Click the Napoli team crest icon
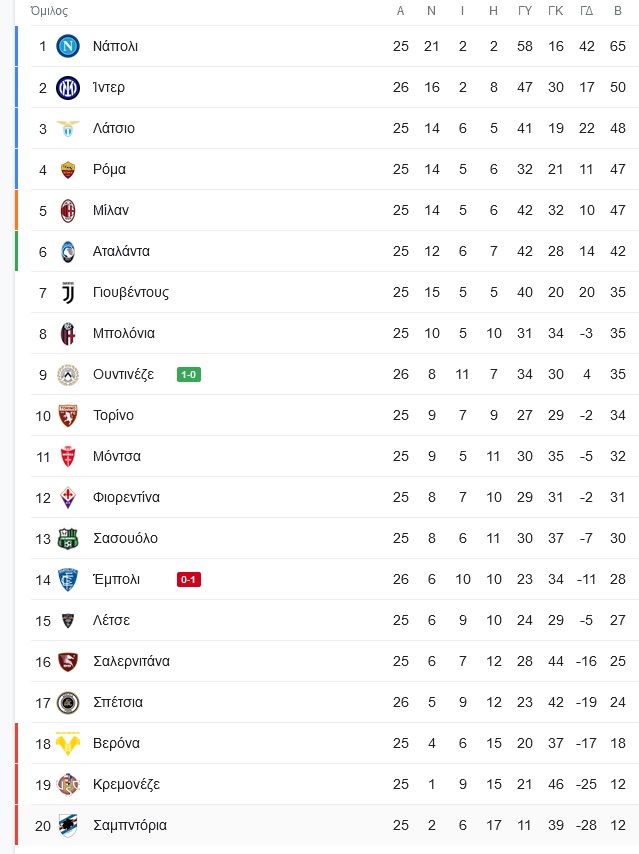Screen dimensions: 639x854 tap(68, 46)
